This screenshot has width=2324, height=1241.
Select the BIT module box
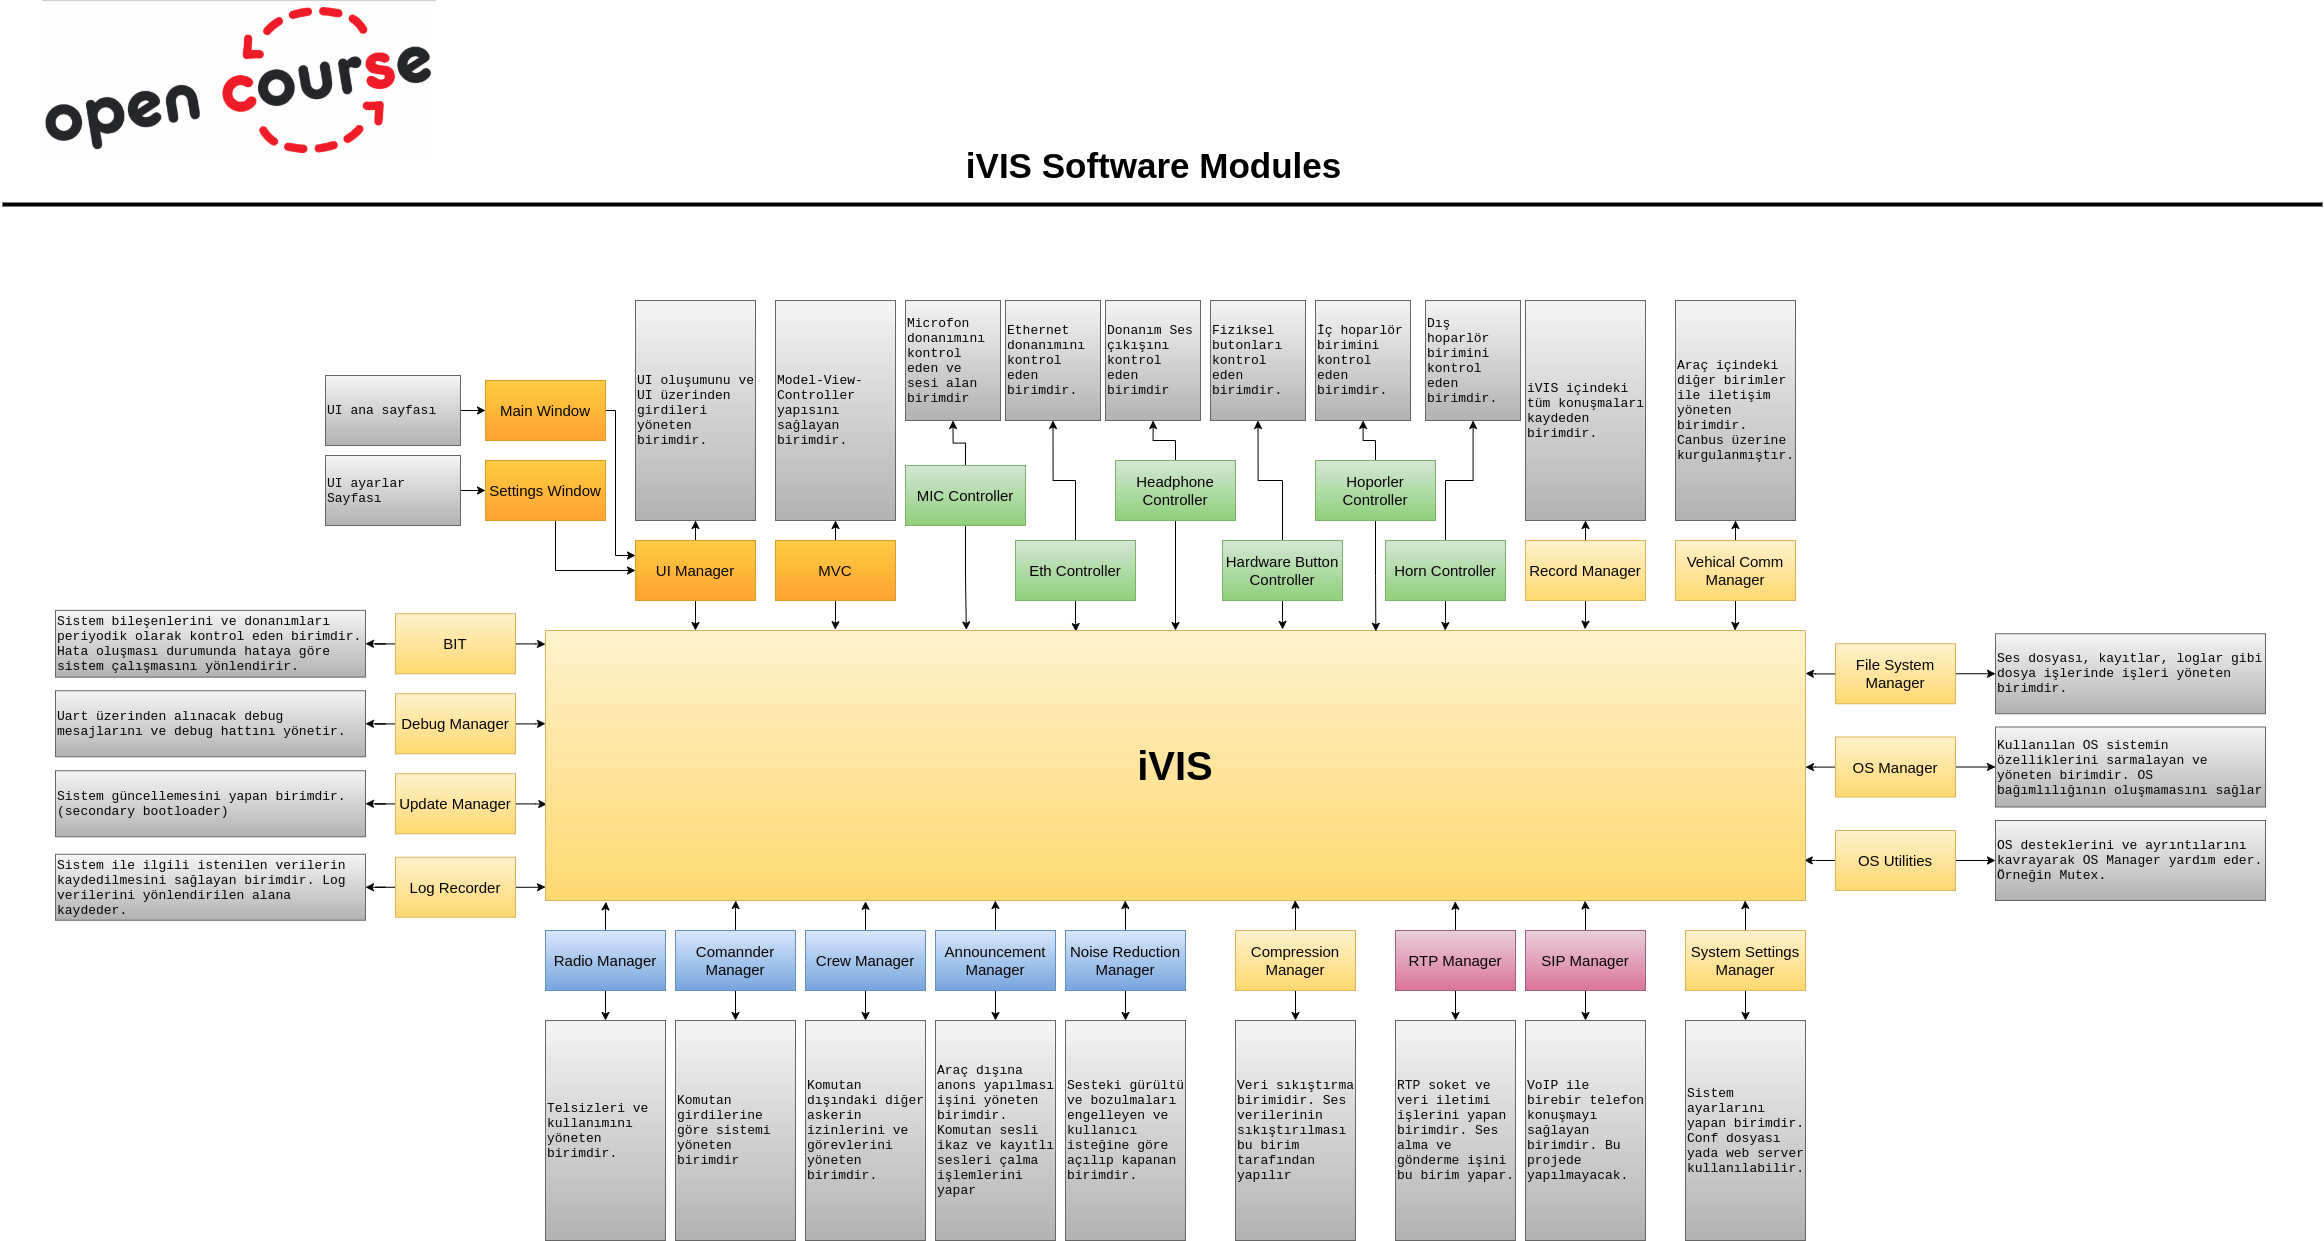[455, 643]
